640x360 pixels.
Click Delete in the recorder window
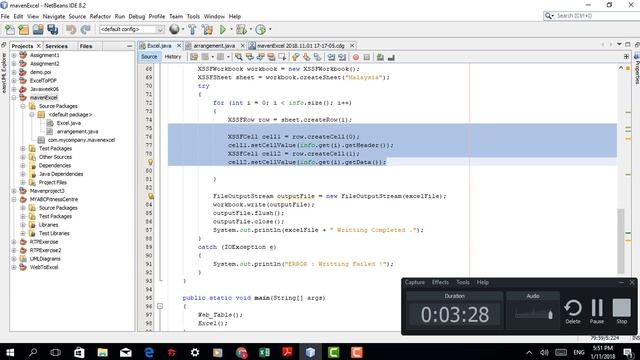tap(573, 311)
